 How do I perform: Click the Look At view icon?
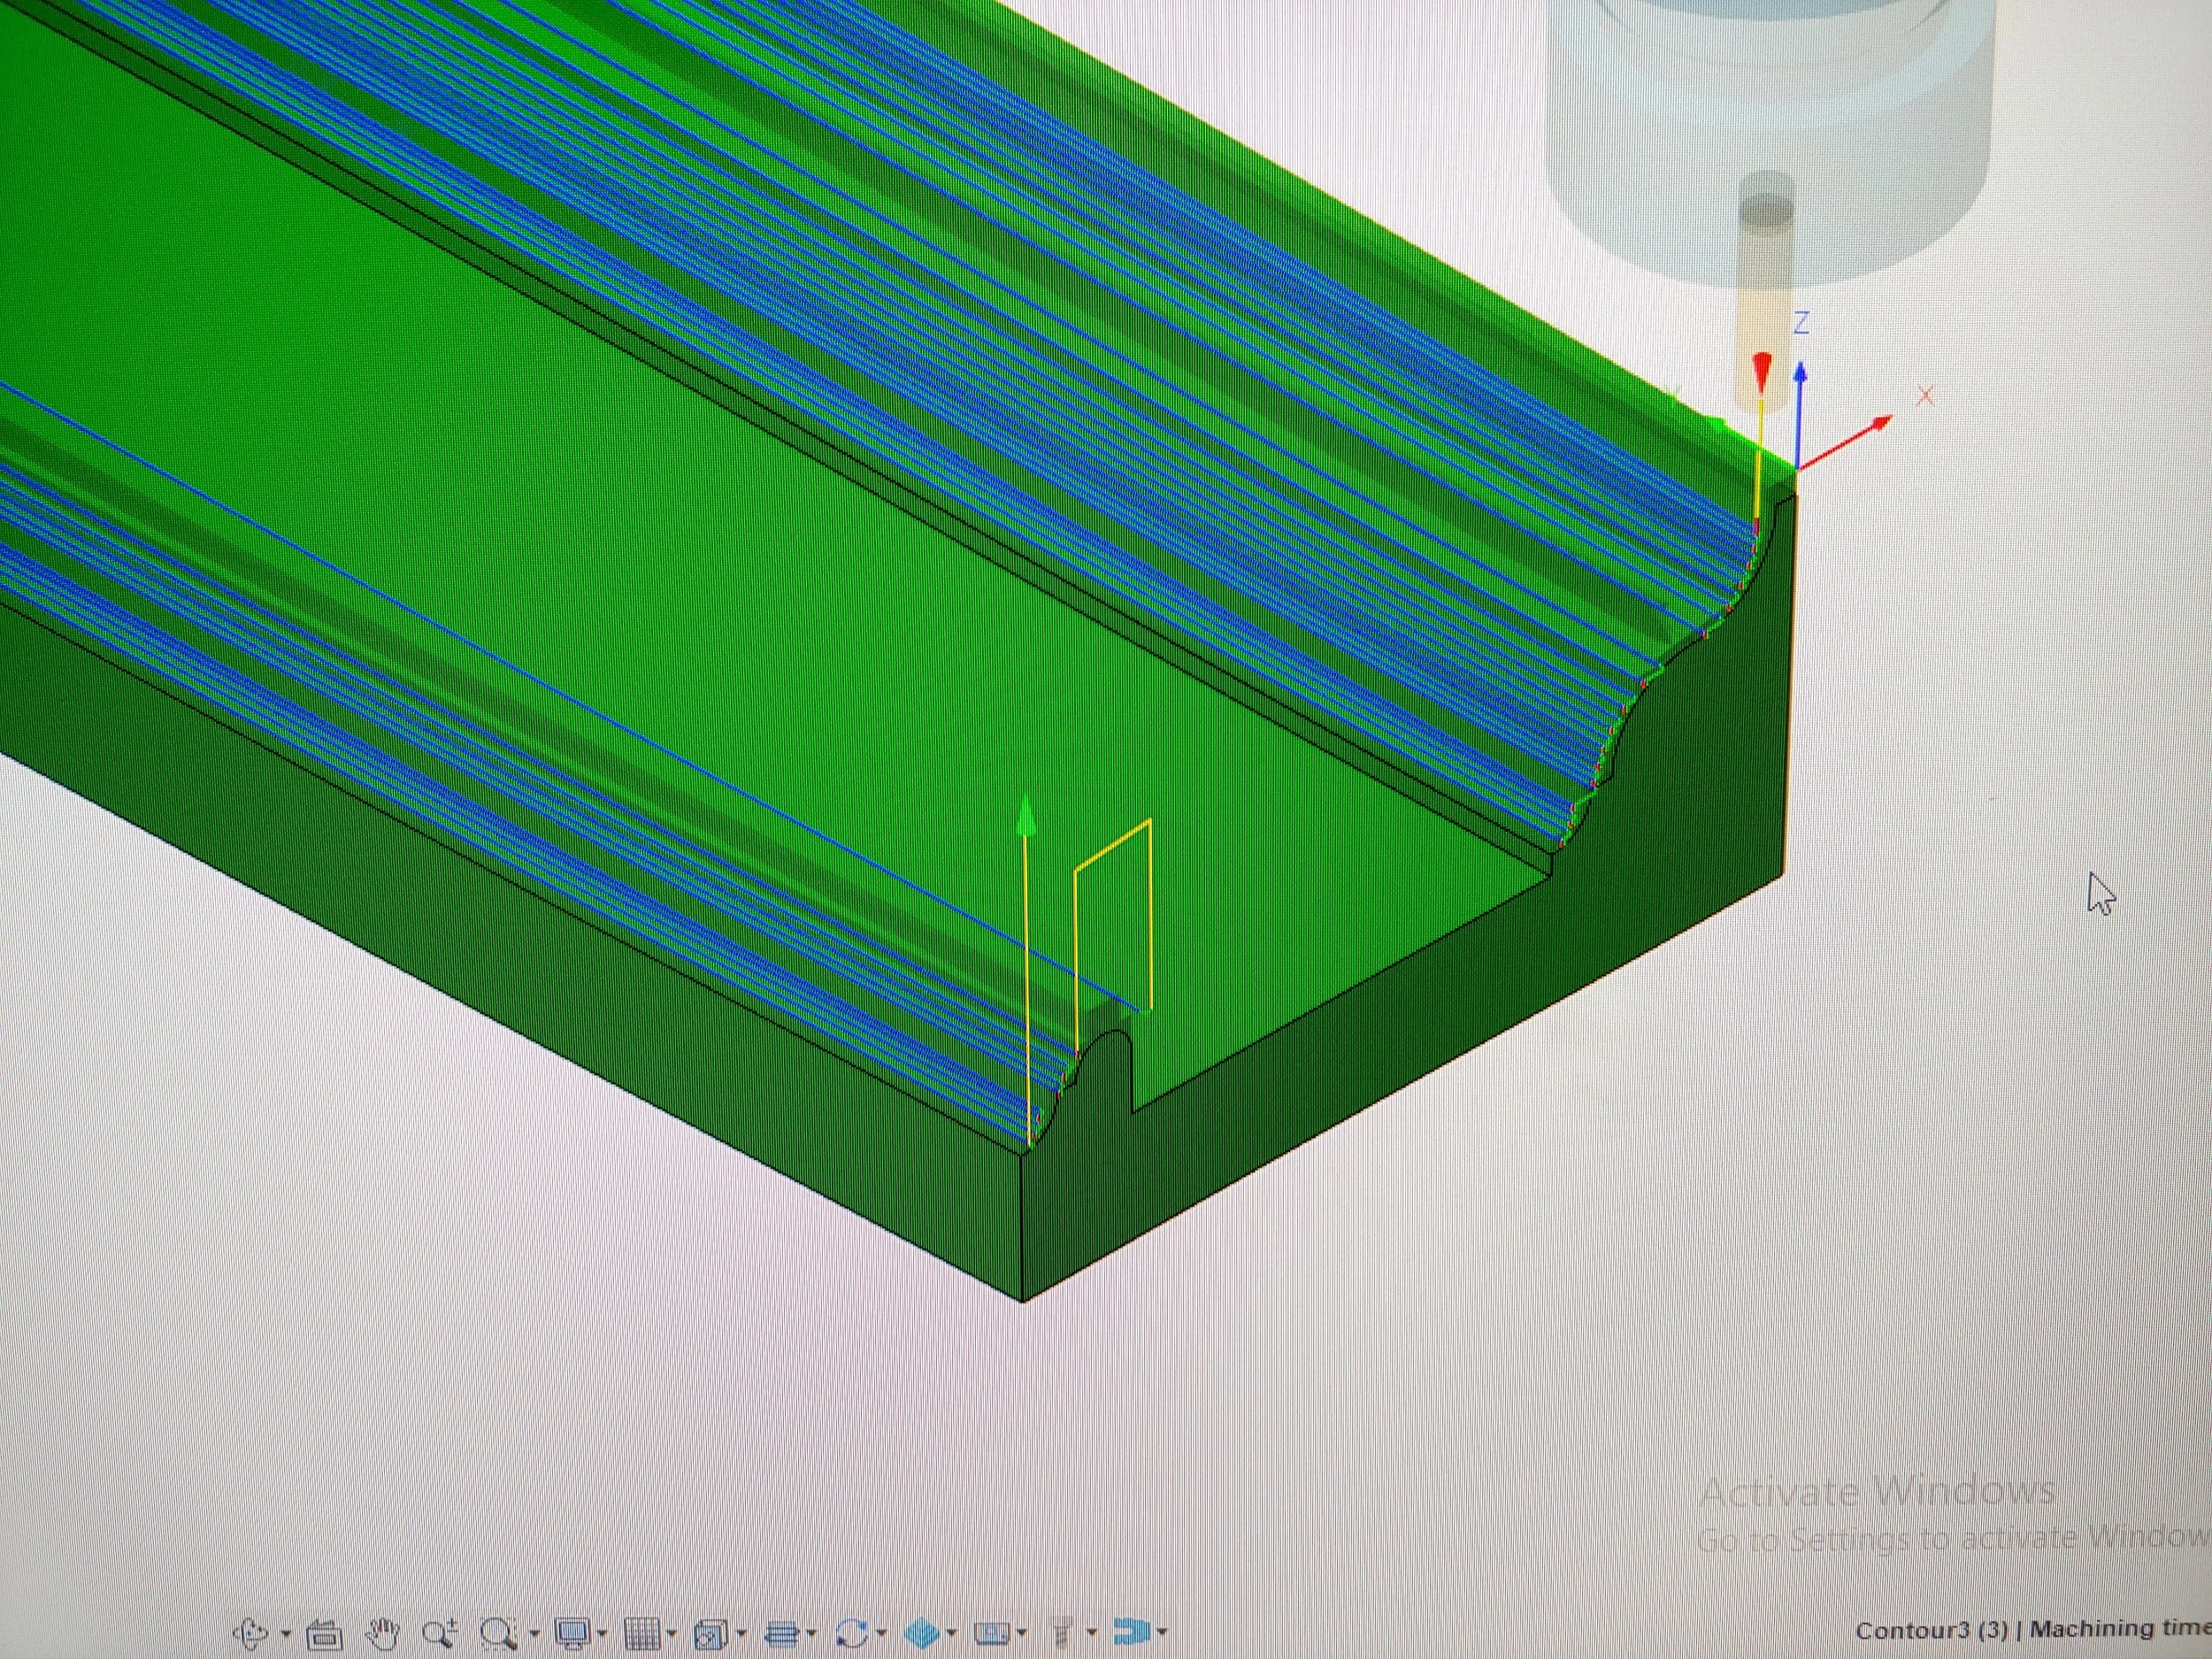pyautogui.click(x=323, y=1635)
